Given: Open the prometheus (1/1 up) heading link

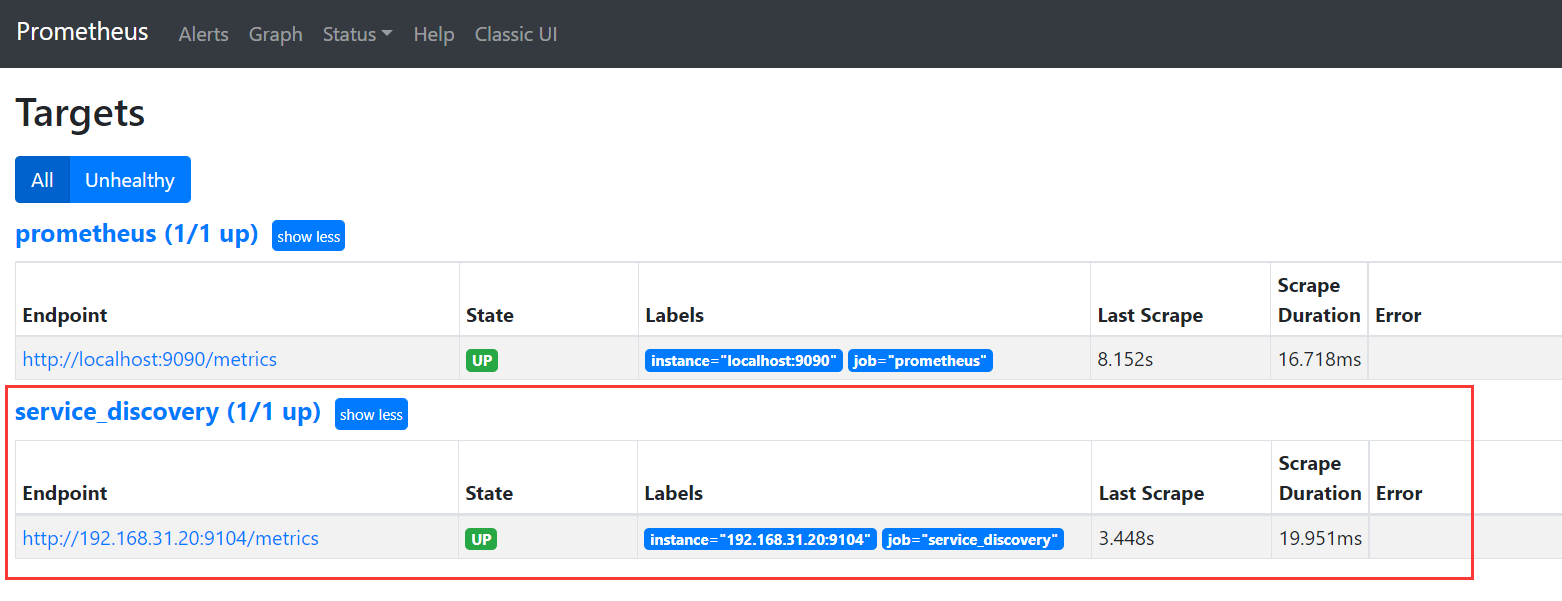Looking at the screenshot, I should (137, 234).
